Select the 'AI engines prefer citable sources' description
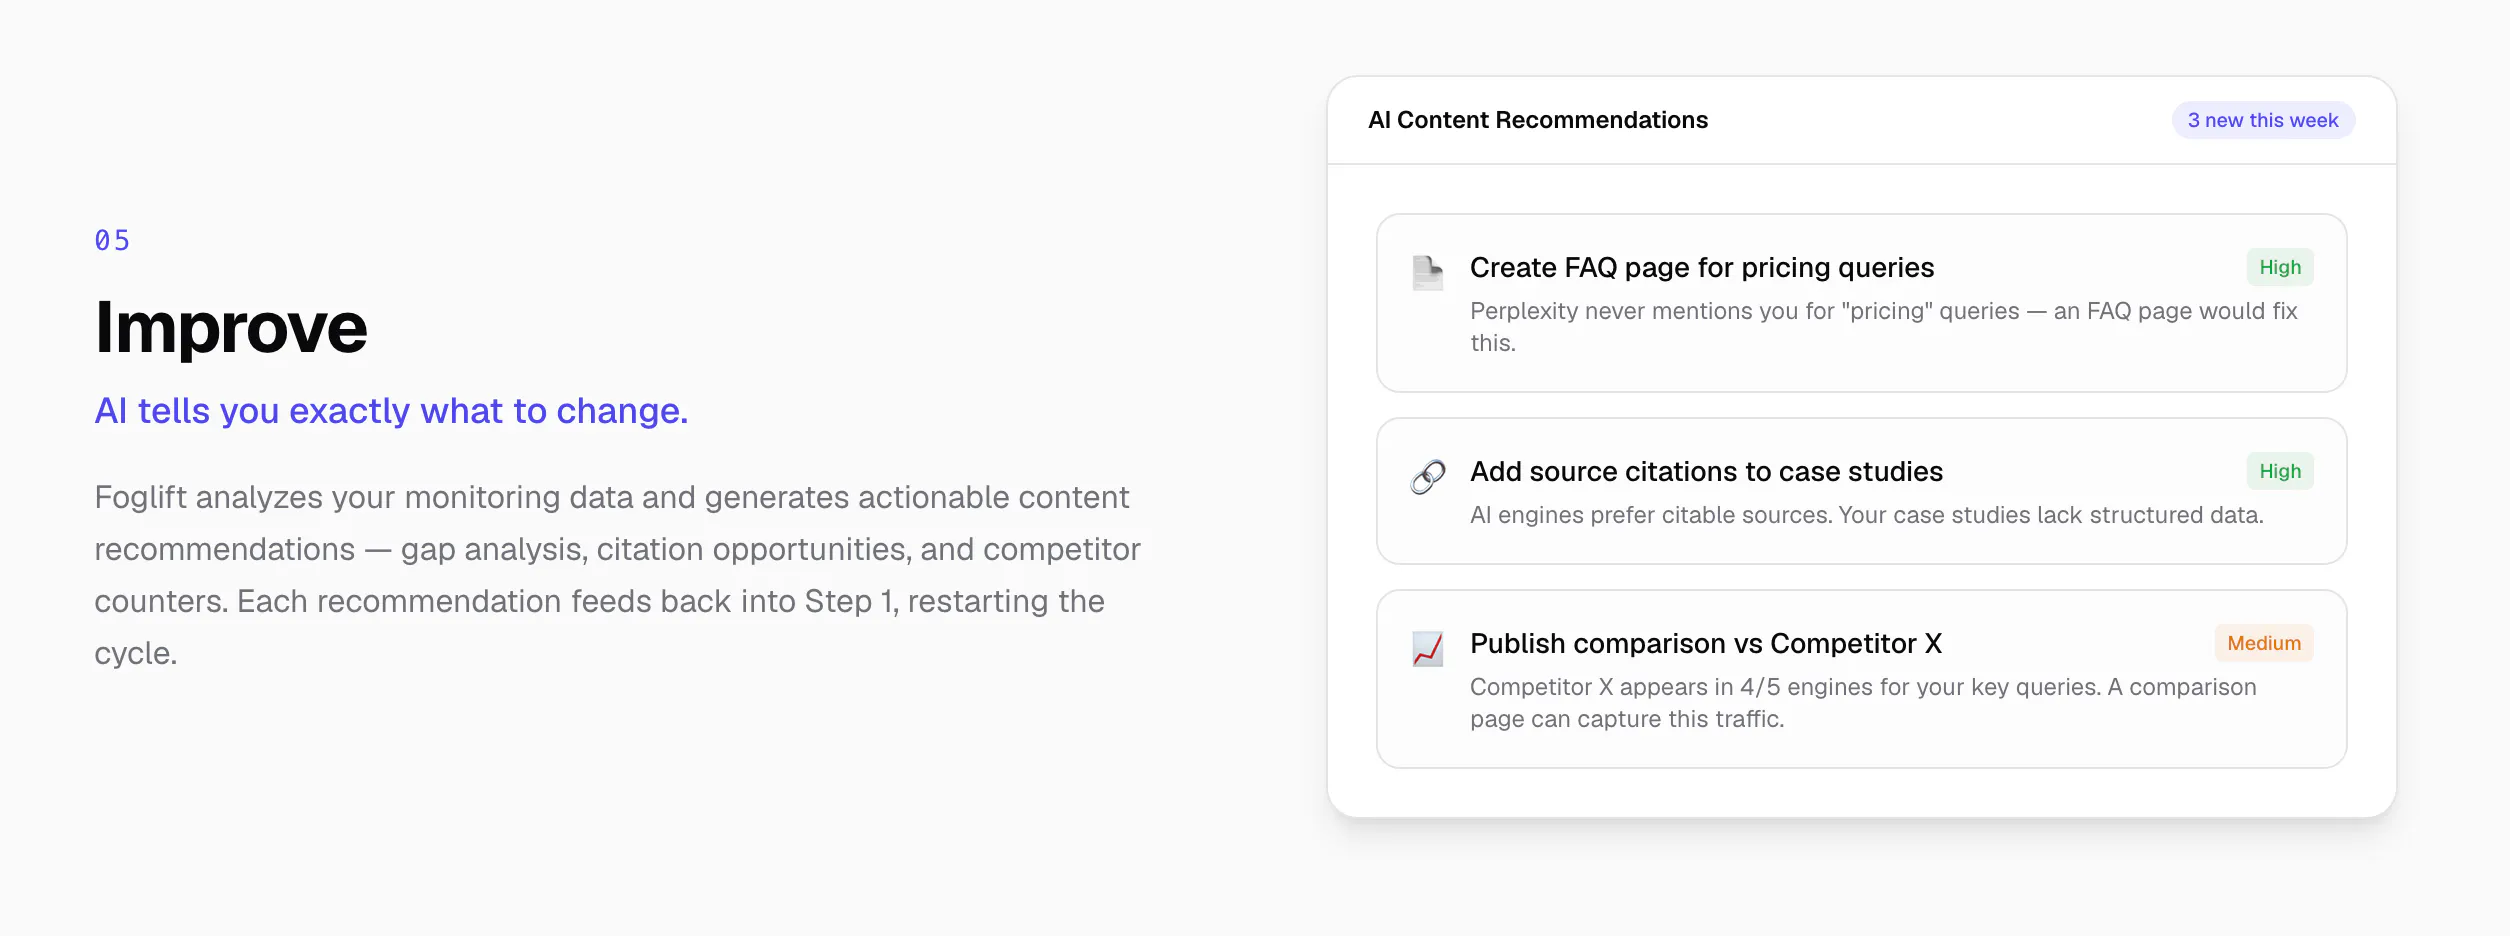Viewport: 2510px width, 936px height. (x=1867, y=515)
